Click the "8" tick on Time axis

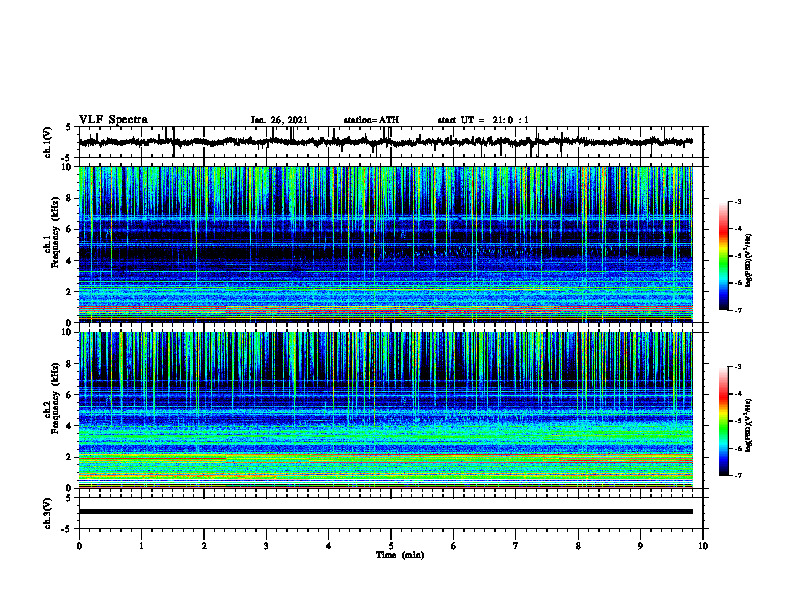(578, 546)
